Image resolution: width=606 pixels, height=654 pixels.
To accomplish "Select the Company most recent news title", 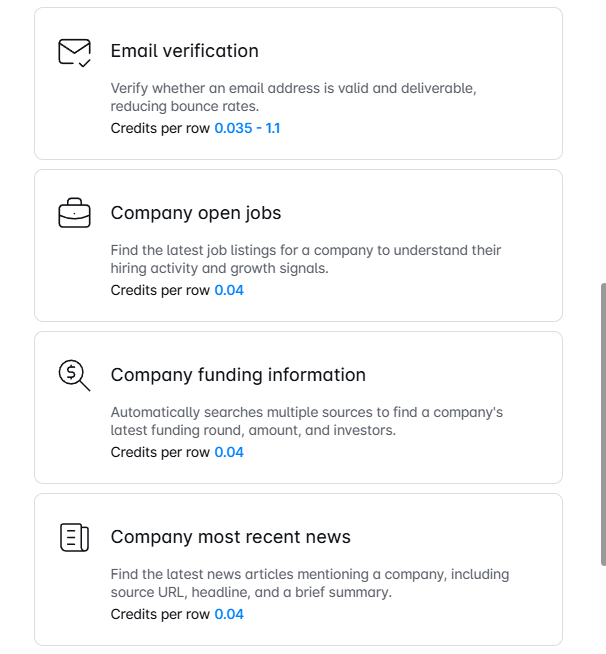I will (231, 537).
